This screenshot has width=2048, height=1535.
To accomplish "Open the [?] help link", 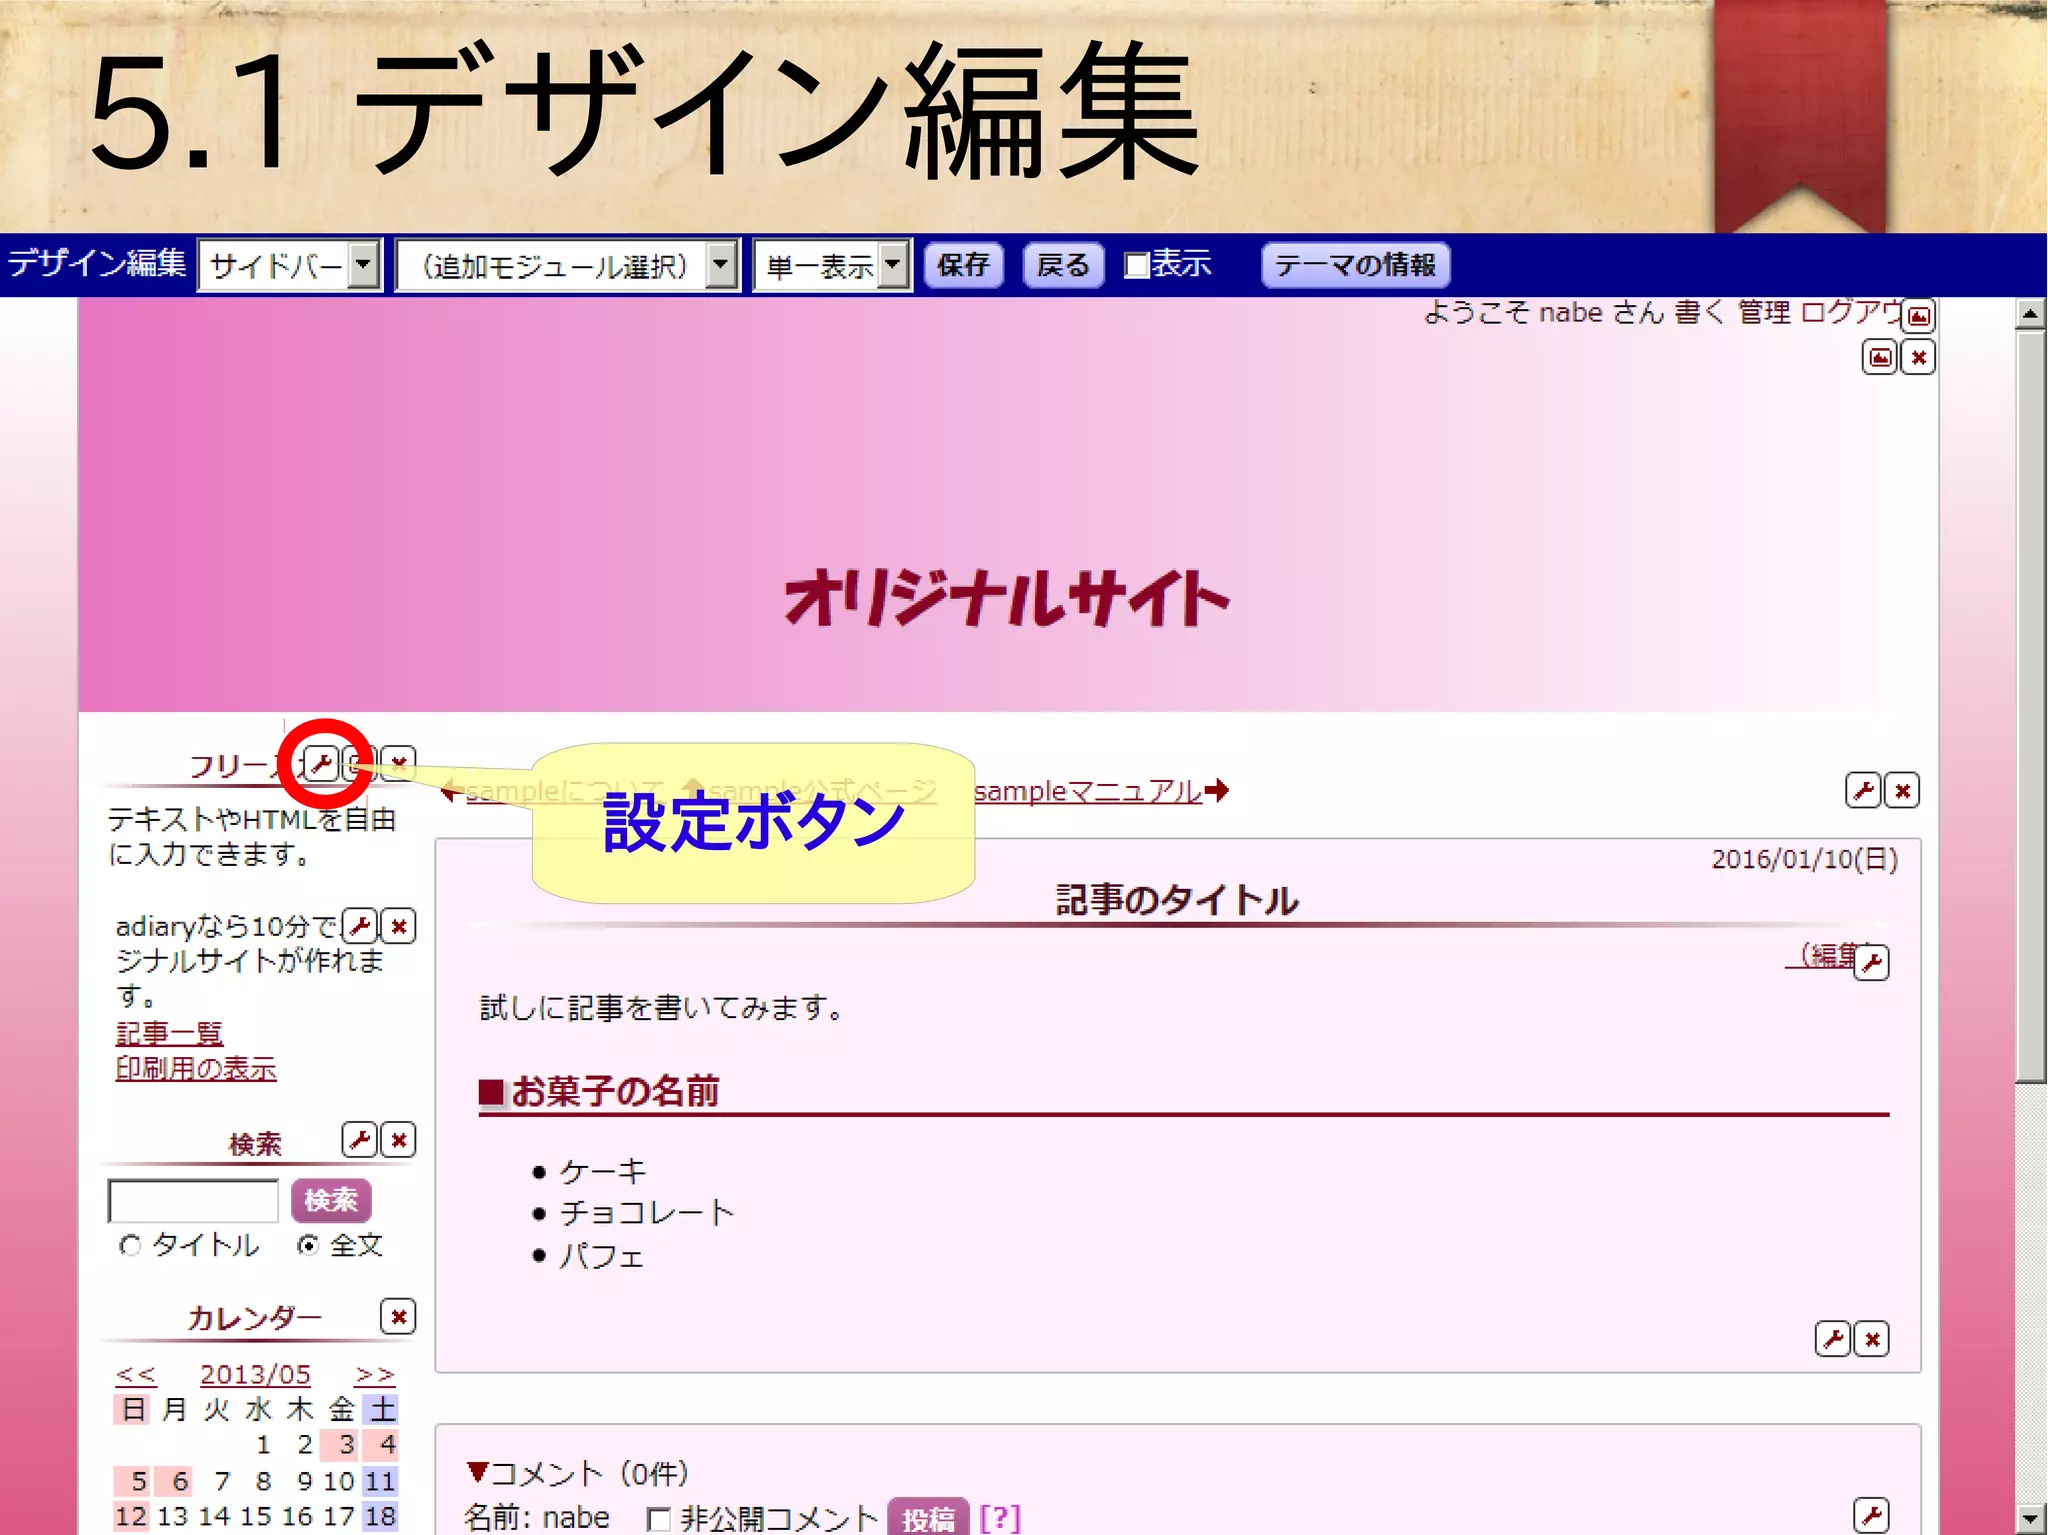I will tap(1000, 1518).
